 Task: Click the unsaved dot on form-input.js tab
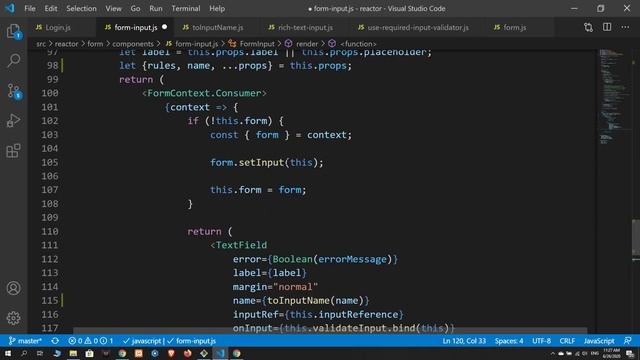(164, 27)
